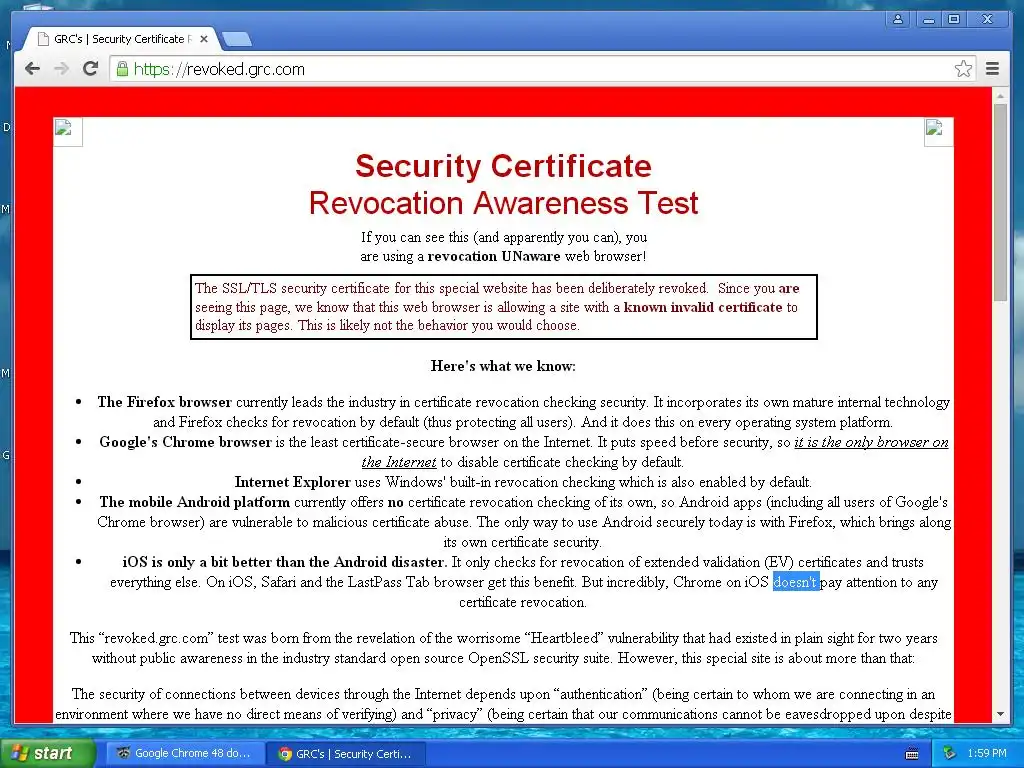
Task: Click "revocation UNaware" bold text
Action: tap(494, 256)
